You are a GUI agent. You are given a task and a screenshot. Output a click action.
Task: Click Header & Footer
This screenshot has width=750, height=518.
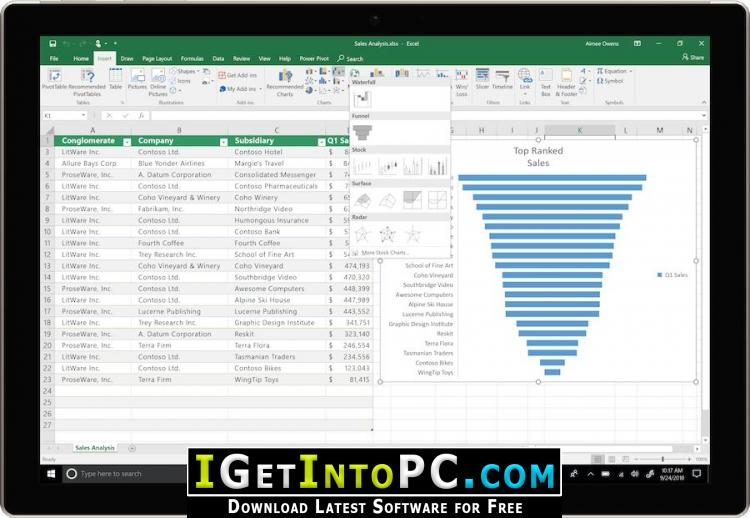pyautogui.click(x=566, y=82)
